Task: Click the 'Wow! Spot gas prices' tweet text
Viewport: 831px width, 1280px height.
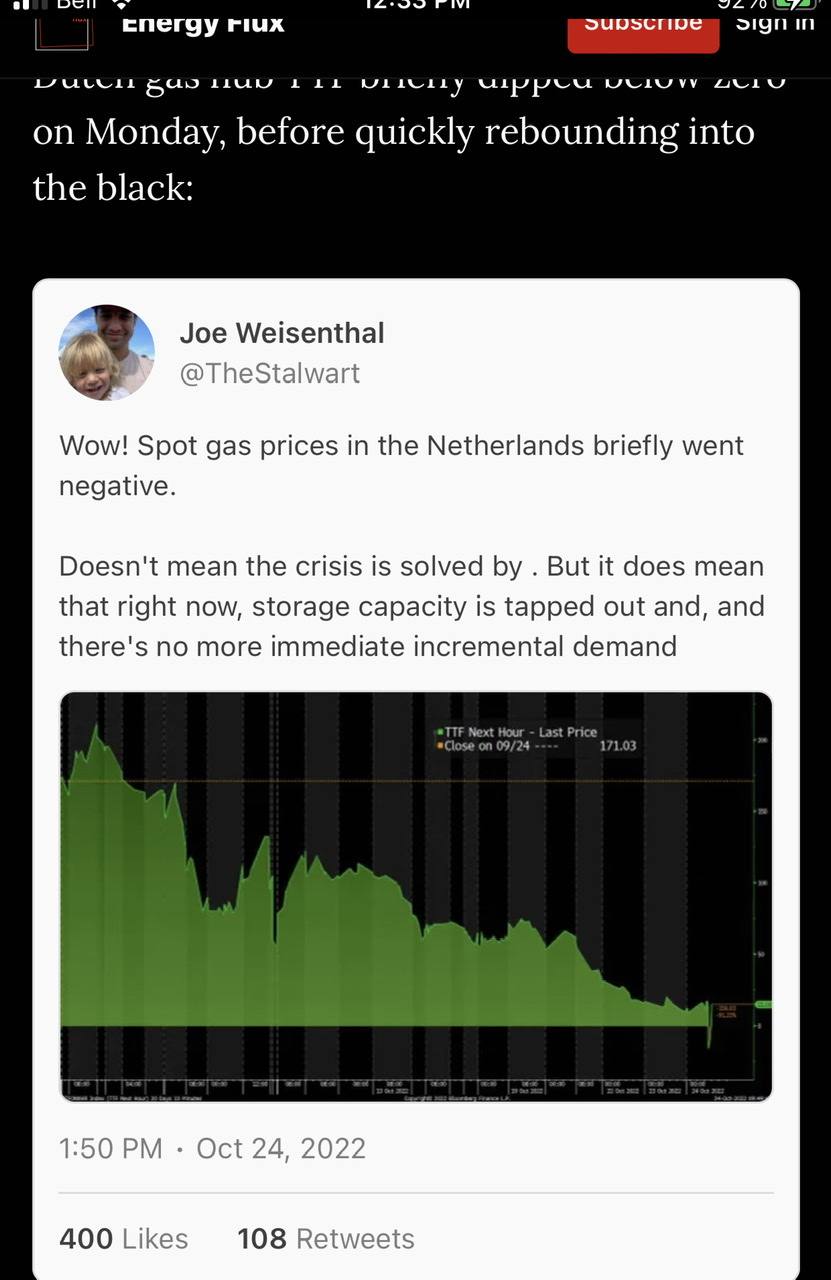Action: [x=402, y=465]
